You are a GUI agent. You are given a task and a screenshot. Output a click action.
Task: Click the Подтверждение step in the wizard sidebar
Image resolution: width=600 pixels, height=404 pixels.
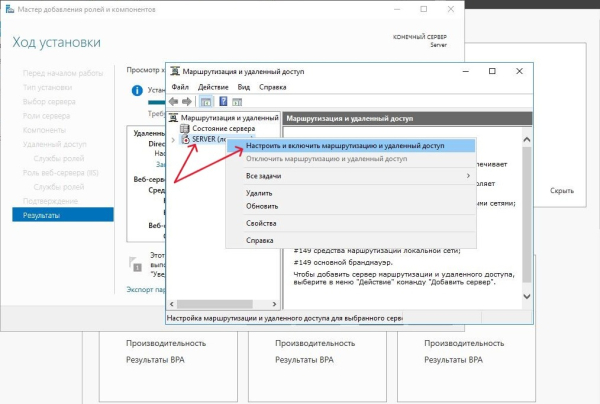click(50, 201)
